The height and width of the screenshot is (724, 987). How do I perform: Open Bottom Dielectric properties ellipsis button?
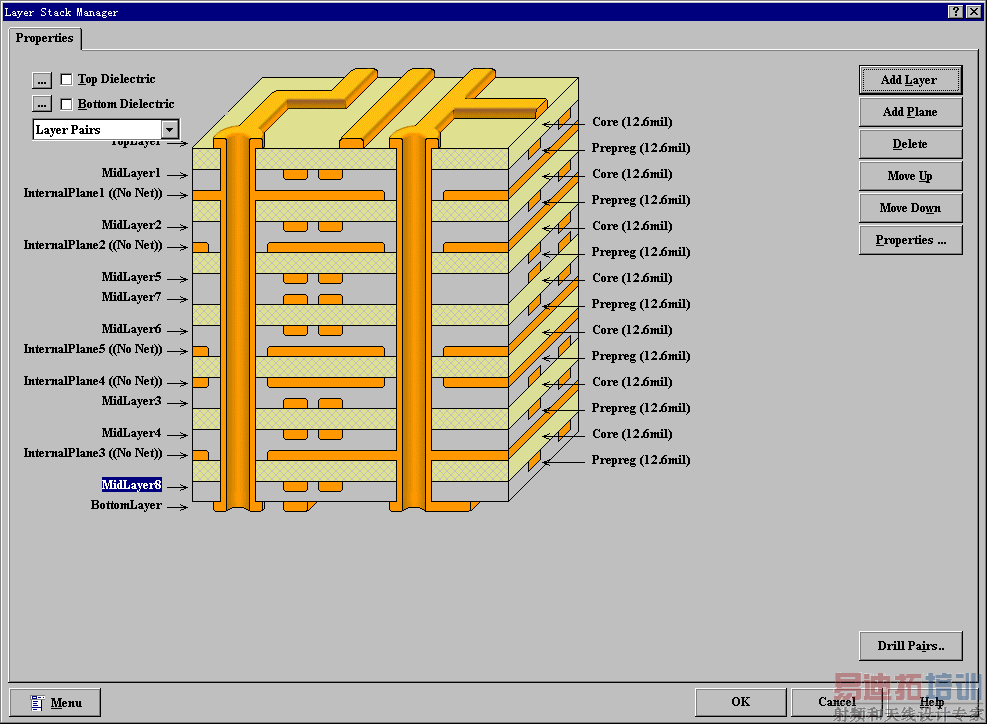tap(42, 104)
